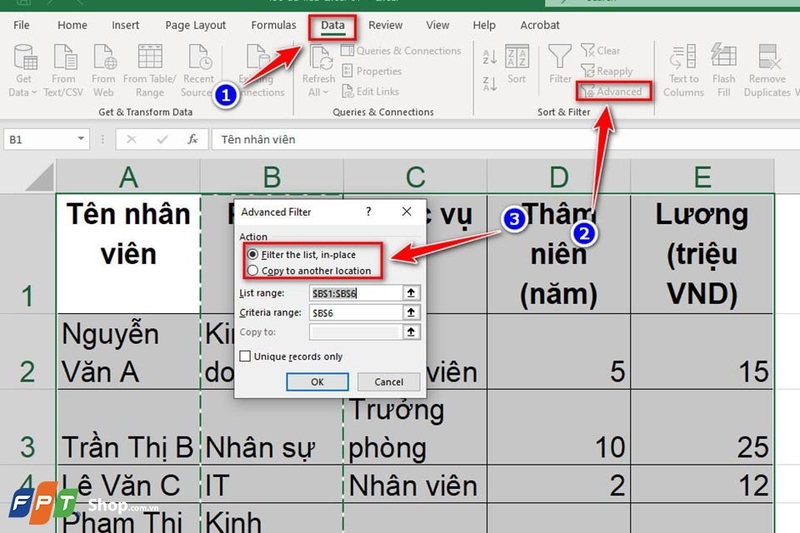Expand the Name Box dropdown
800x533 pixels.
click(x=81, y=139)
